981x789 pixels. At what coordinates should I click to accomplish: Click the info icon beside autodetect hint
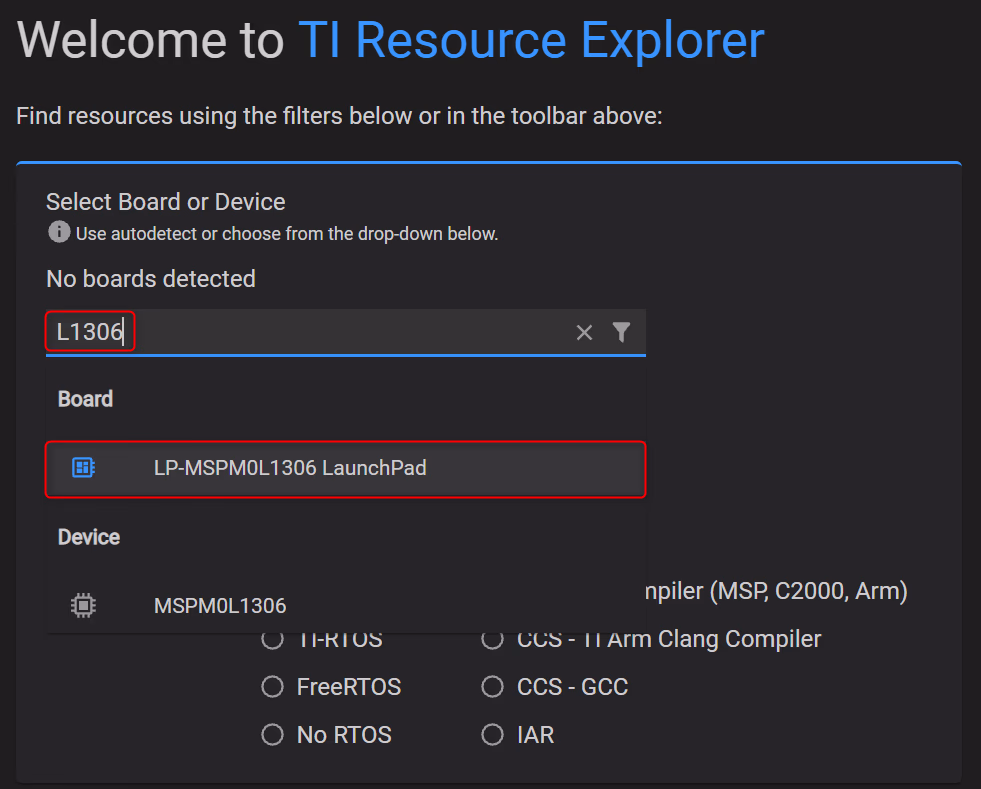coord(59,233)
